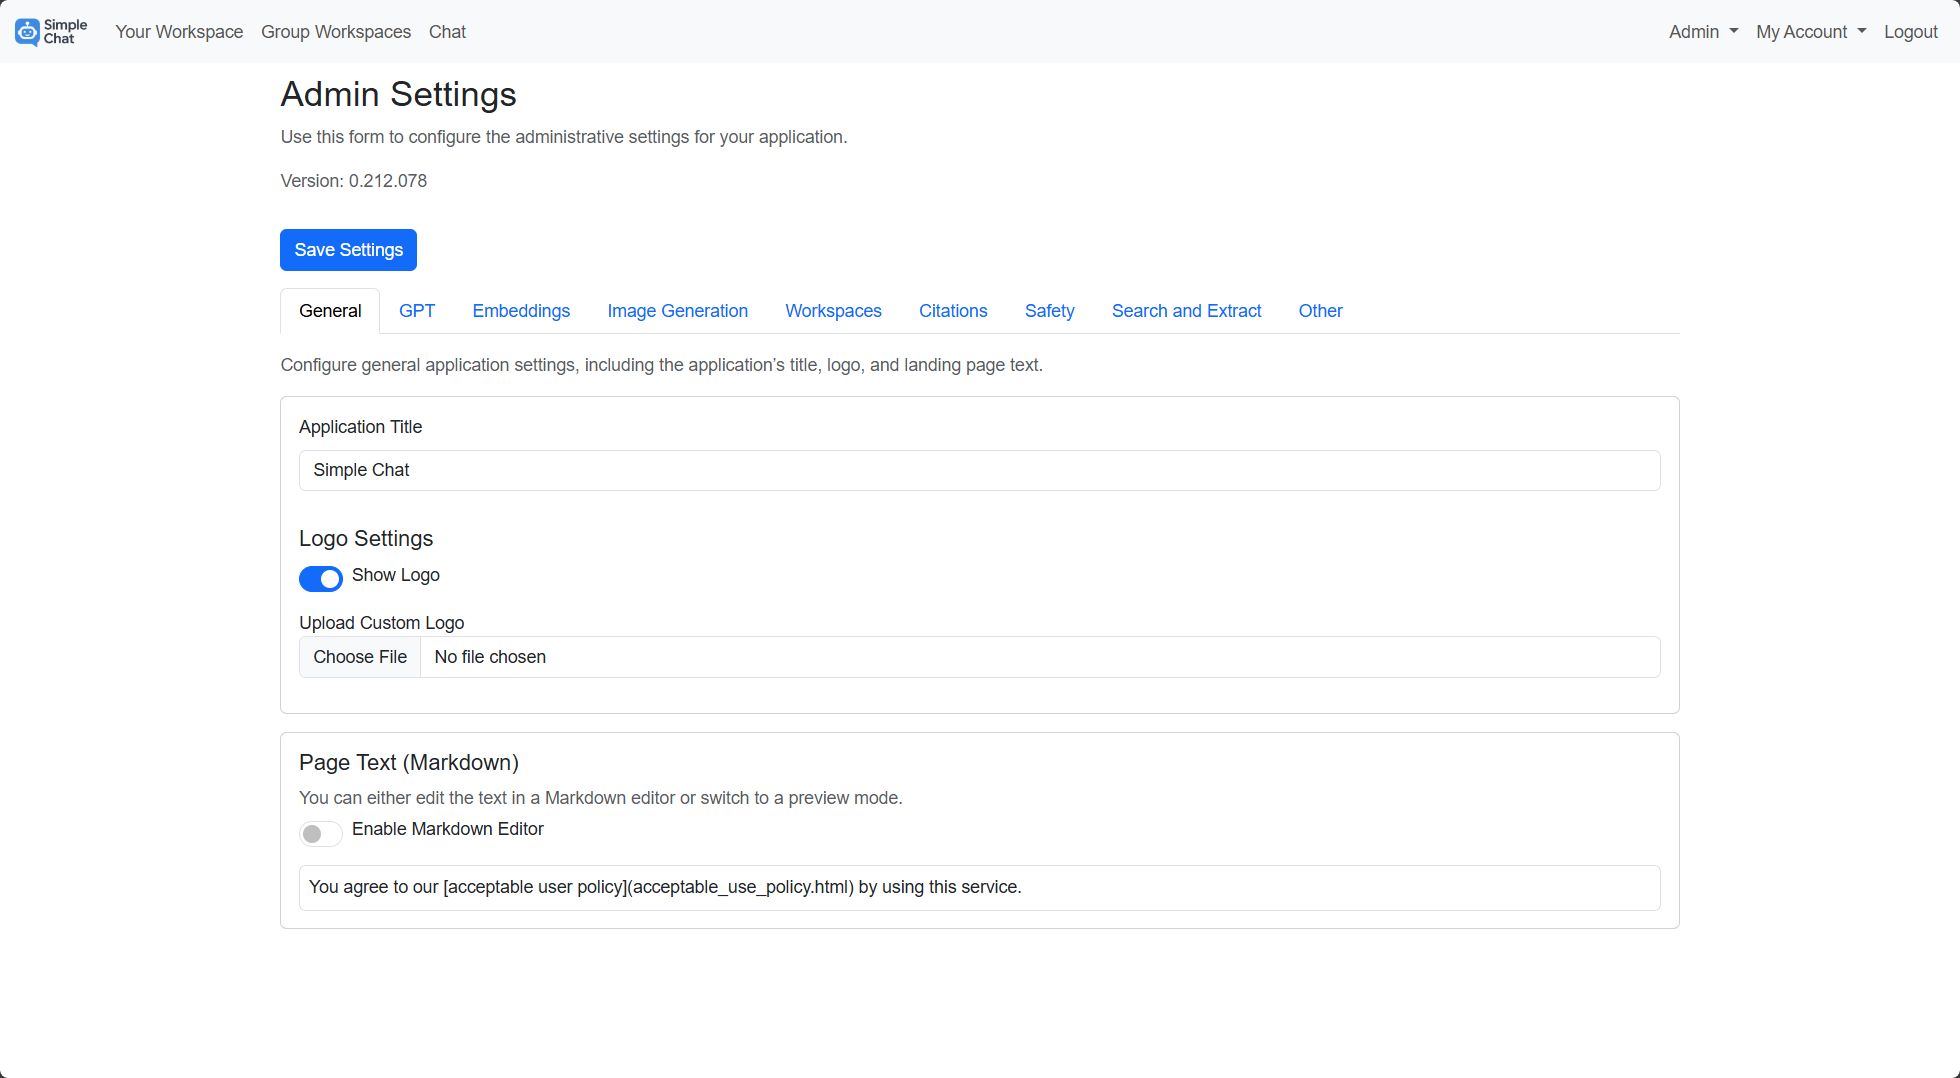Switch to the GPT tab
Viewport: 1960px width, 1078px height.
pyautogui.click(x=417, y=311)
